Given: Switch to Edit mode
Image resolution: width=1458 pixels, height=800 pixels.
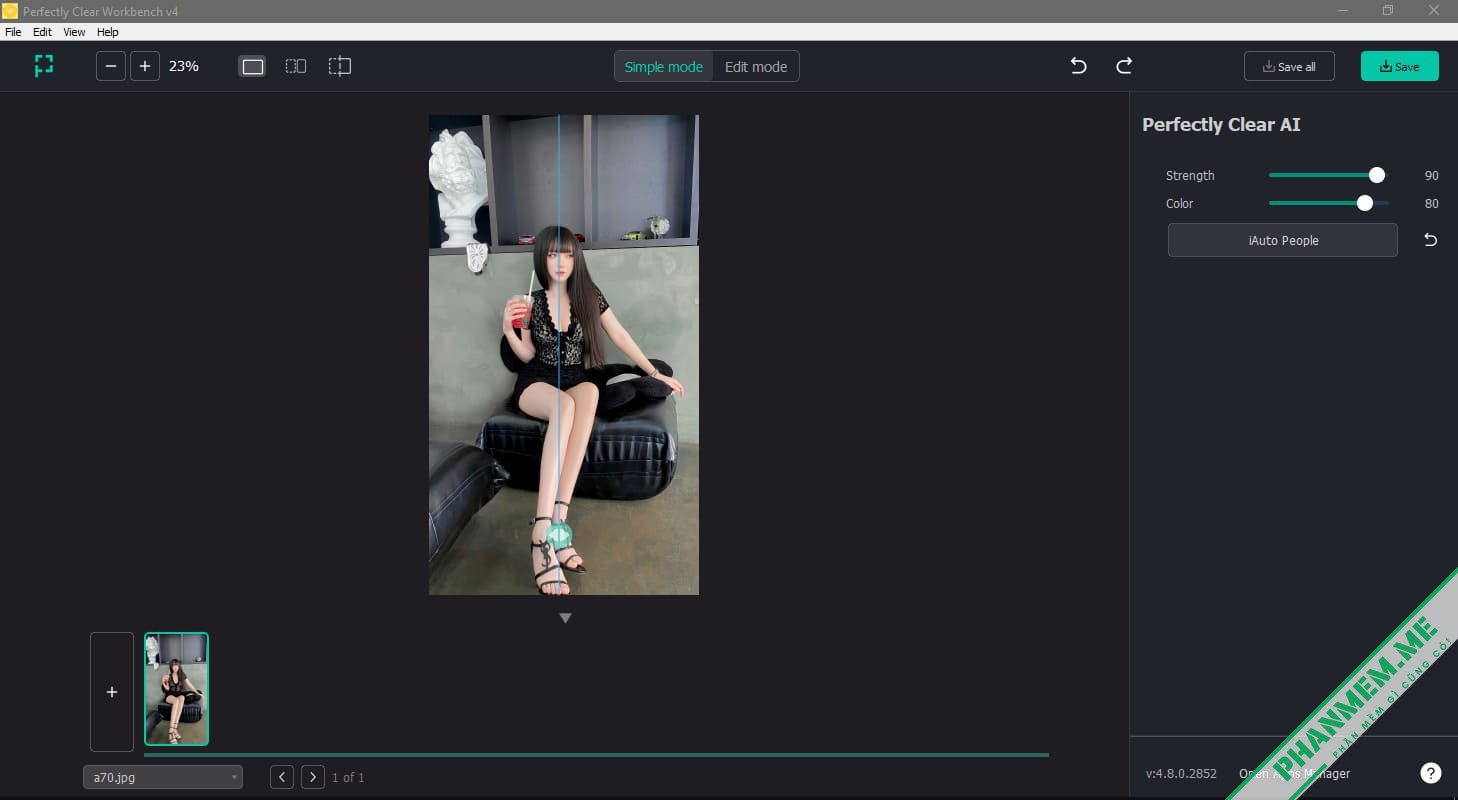Looking at the screenshot, I should point(755,67).
